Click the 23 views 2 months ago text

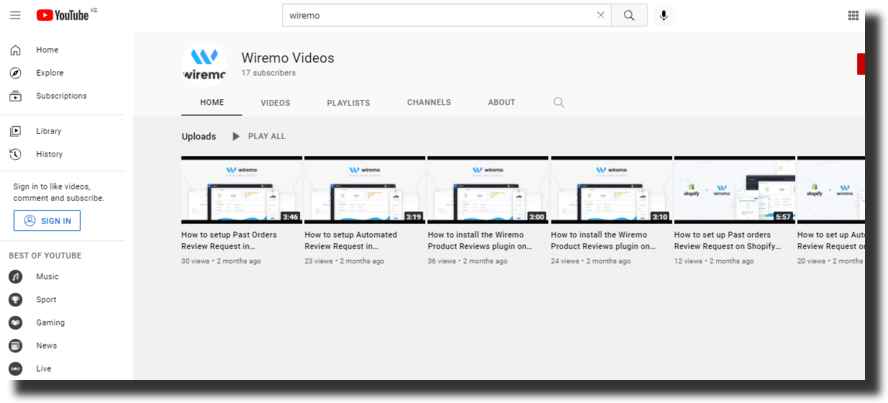[344, 261]
